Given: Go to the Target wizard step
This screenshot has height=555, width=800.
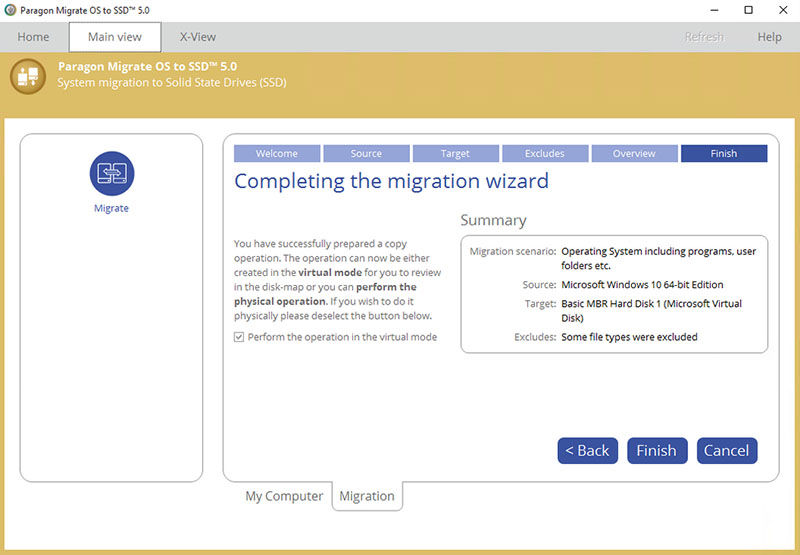Looking at the screenshot, I should tap(456, 154).
